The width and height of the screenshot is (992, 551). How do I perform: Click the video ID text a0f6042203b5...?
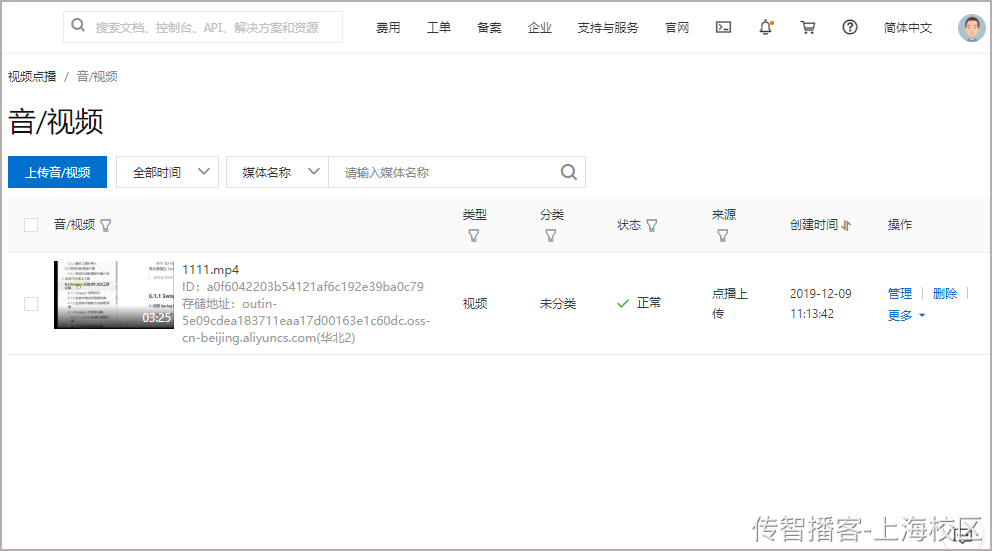point(315,287)
